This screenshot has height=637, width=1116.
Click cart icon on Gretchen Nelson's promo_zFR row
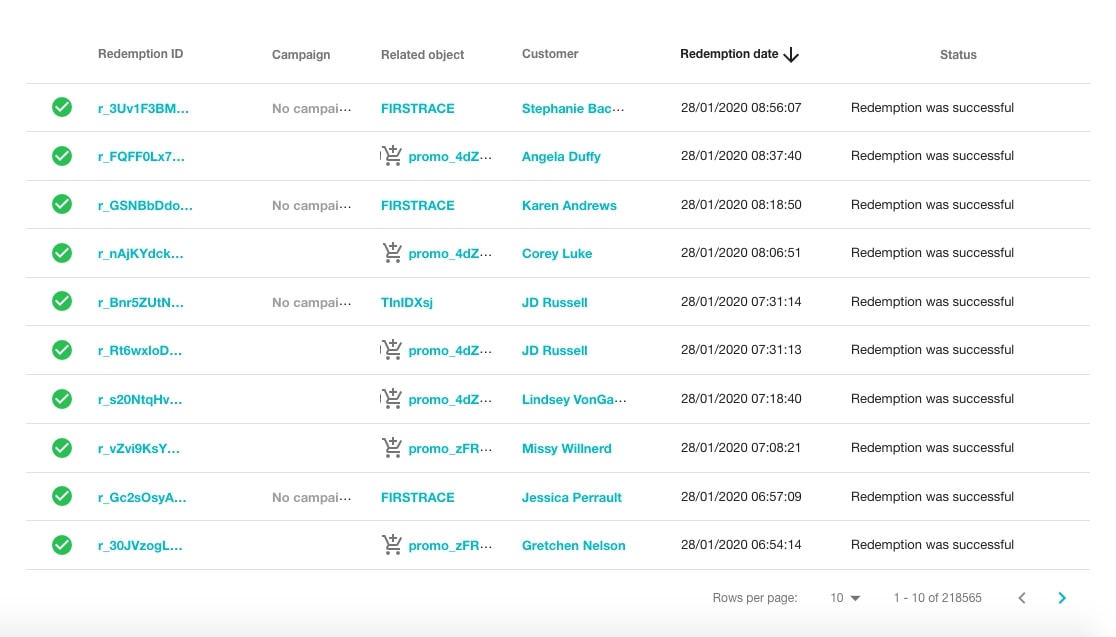391,544
